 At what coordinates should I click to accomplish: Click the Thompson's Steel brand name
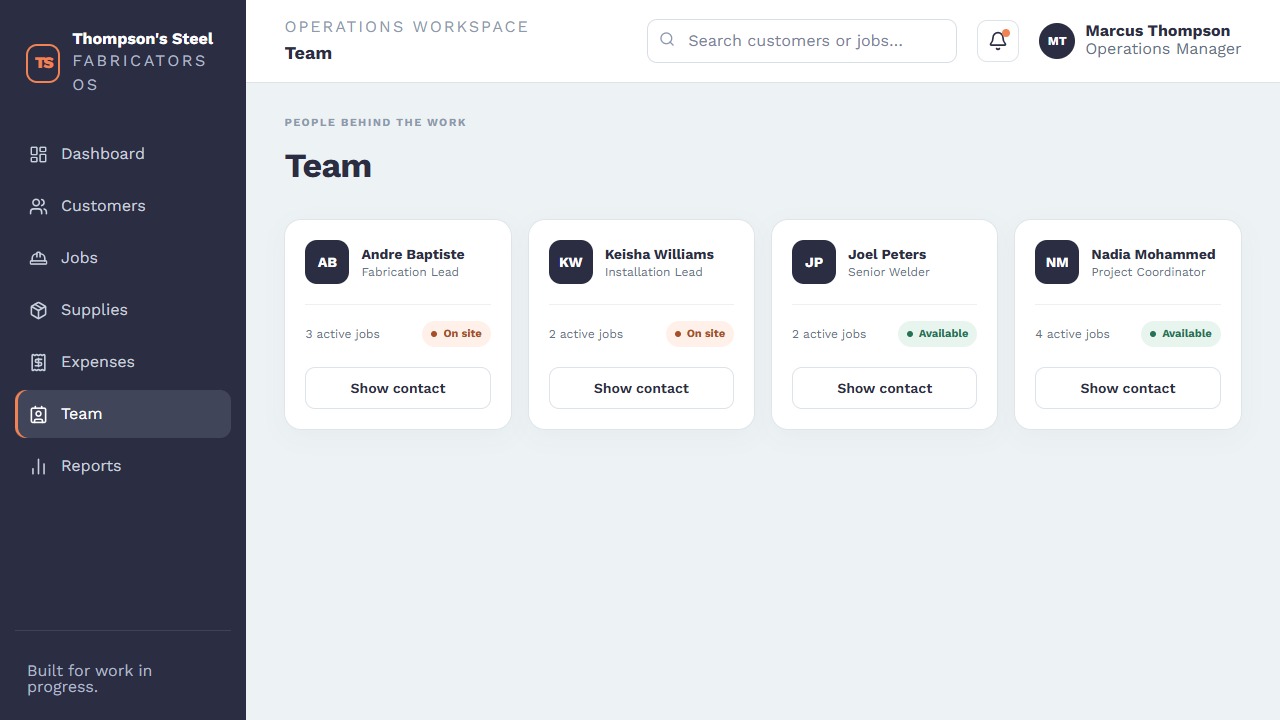point(143,38)
